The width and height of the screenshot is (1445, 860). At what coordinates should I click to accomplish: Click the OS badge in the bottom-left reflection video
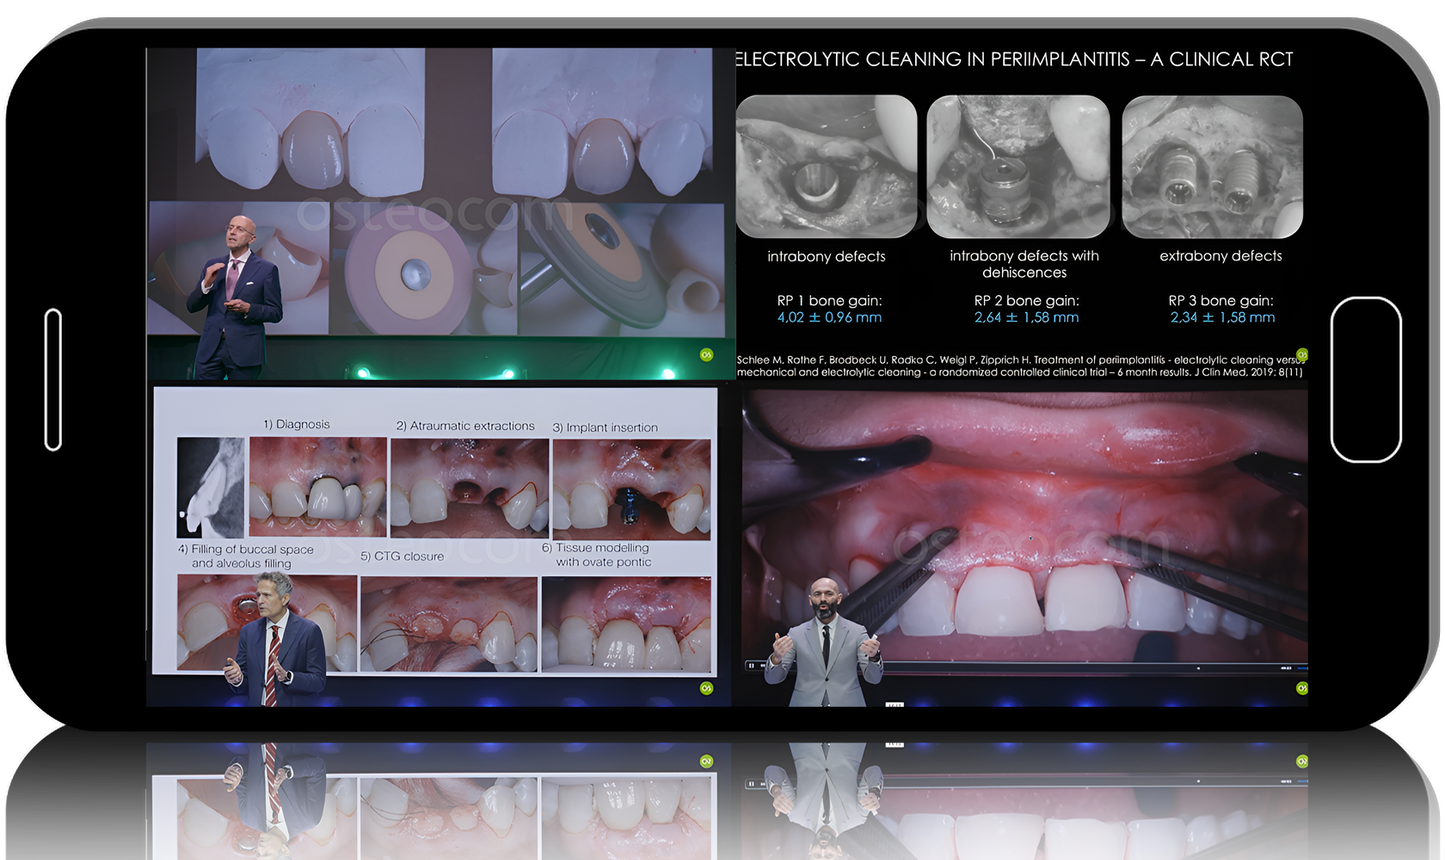[706, 760]
